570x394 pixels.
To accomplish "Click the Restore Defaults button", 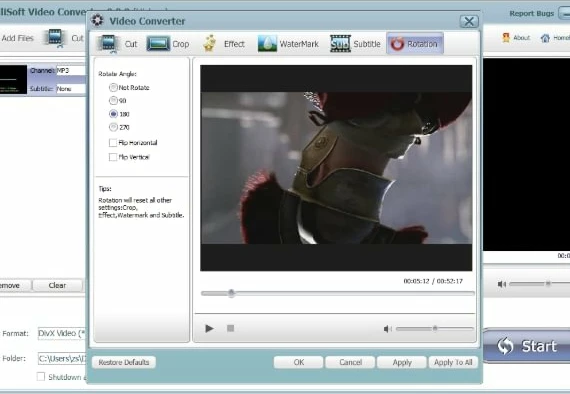I will [x=124, y=362].
